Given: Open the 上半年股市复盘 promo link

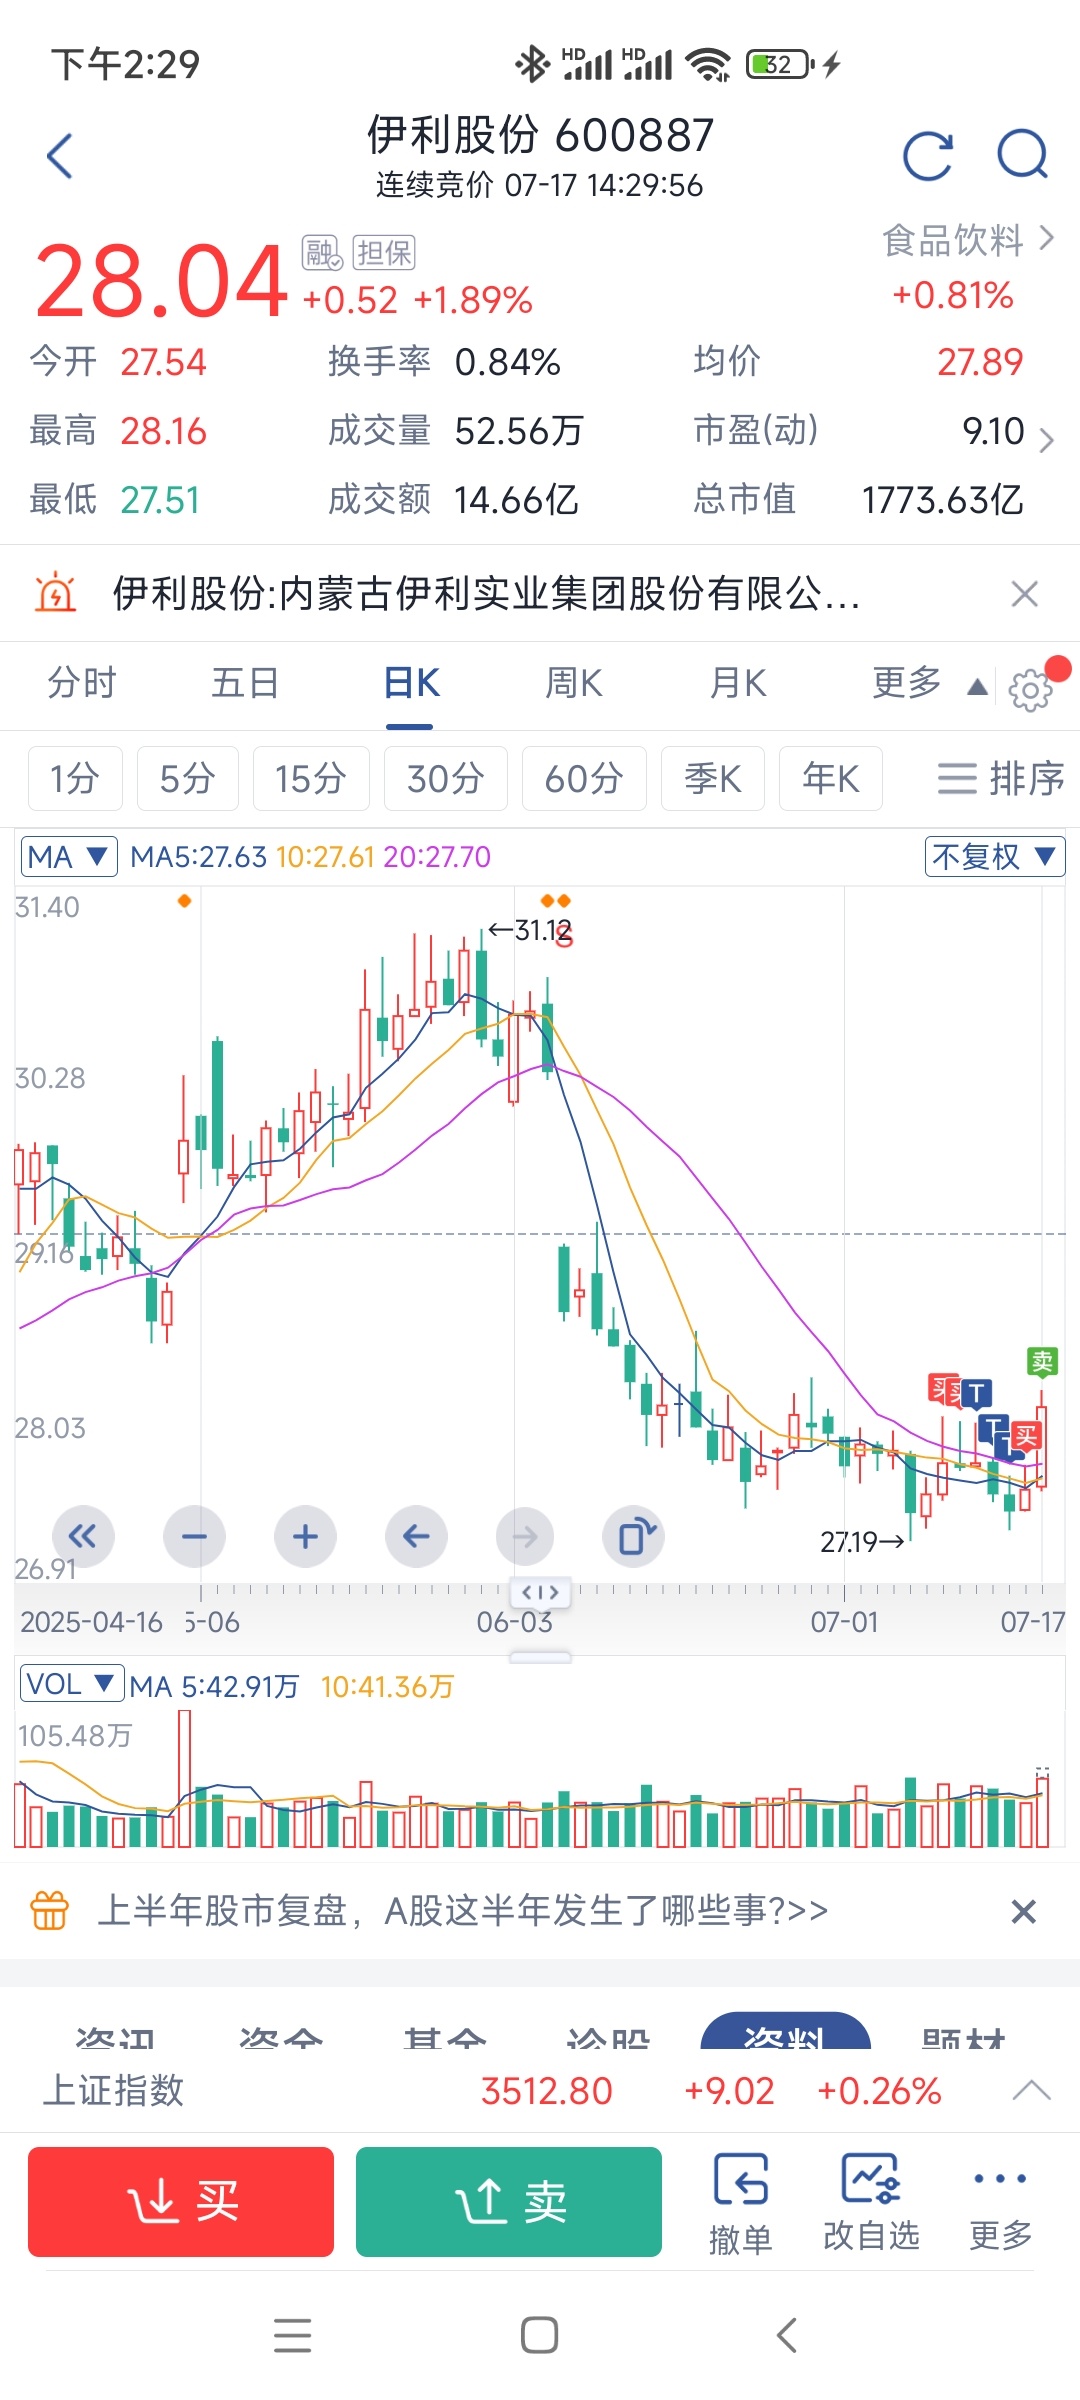Looking at the screenshot, I should [463, 1911].
